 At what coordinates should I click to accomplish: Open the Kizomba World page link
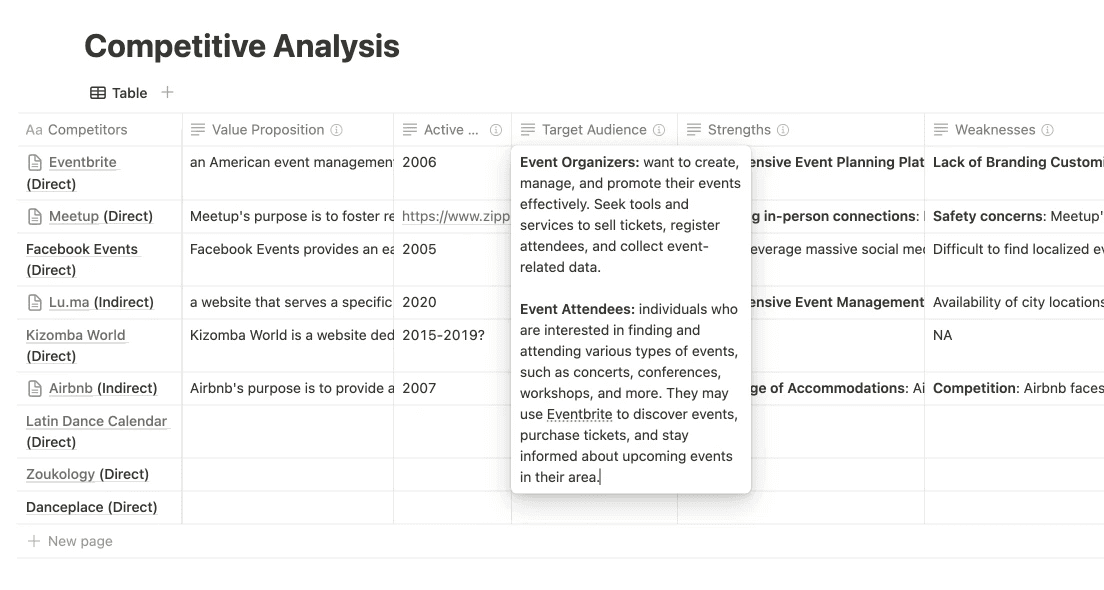point(75,335)
